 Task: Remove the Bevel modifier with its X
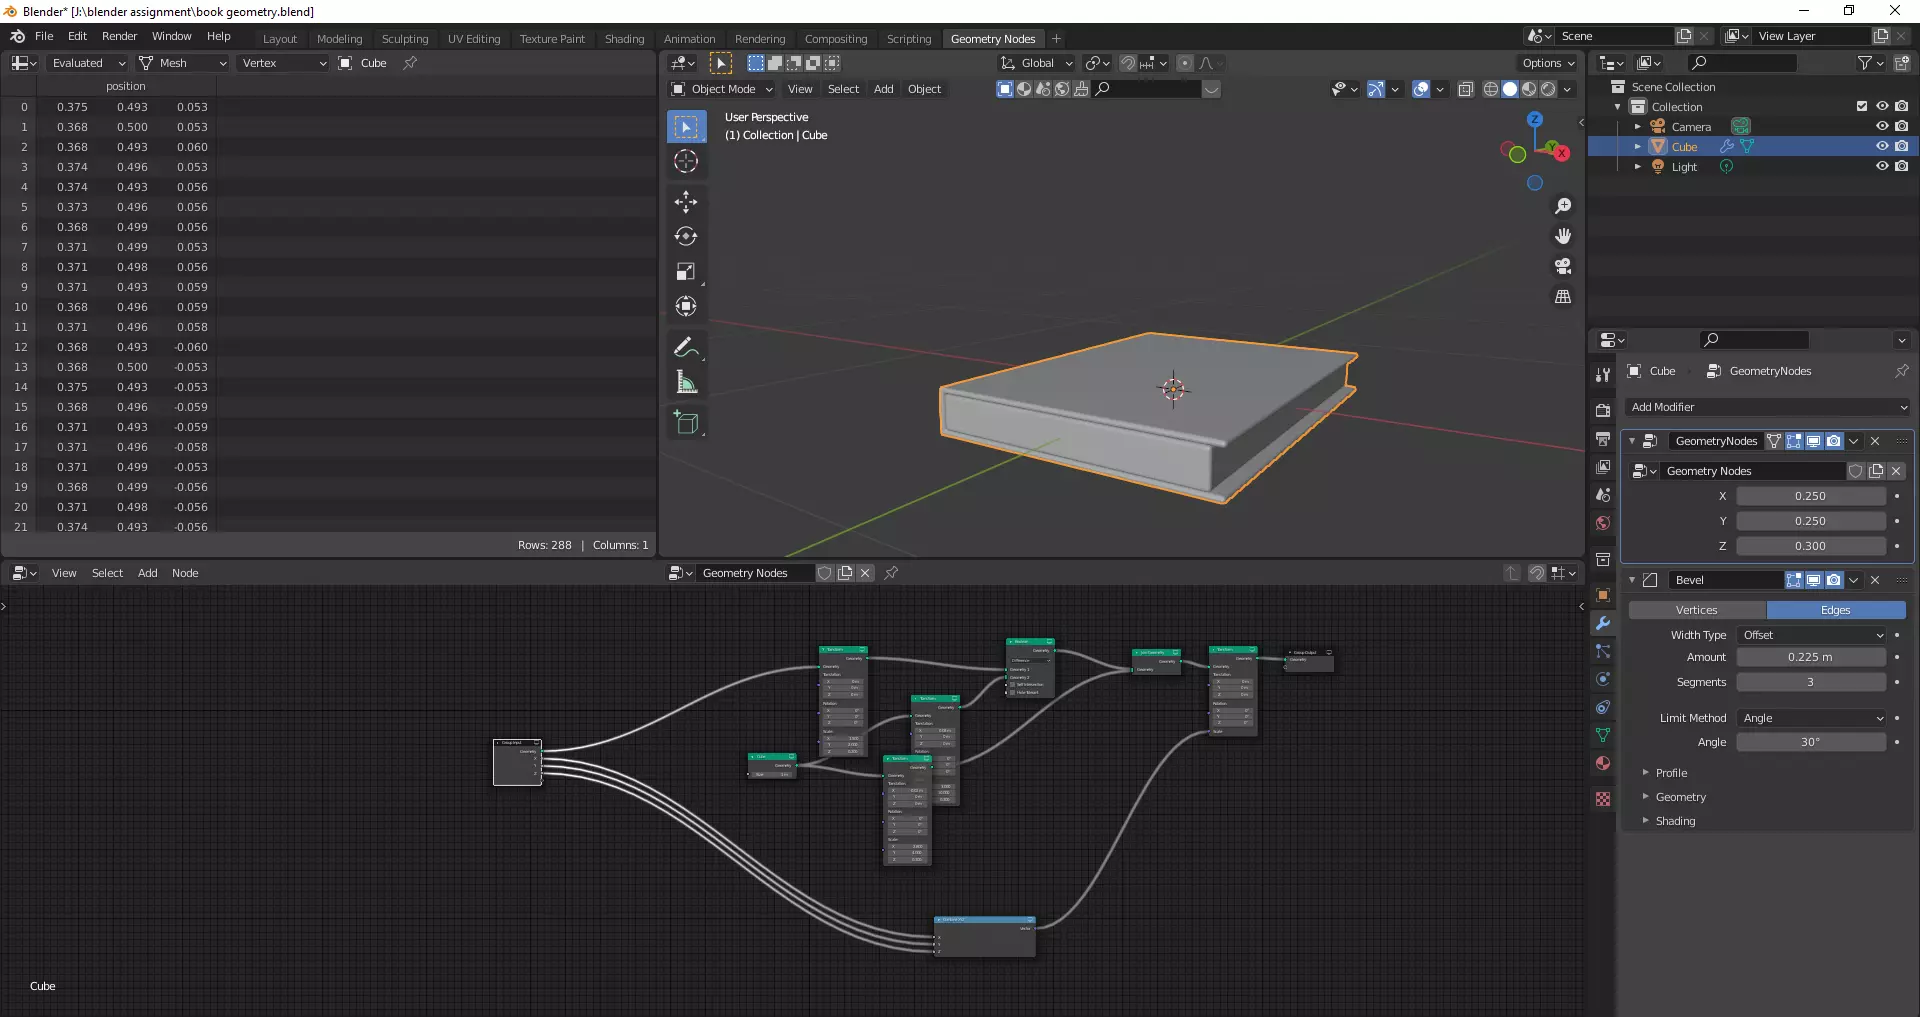[1875, 580]
